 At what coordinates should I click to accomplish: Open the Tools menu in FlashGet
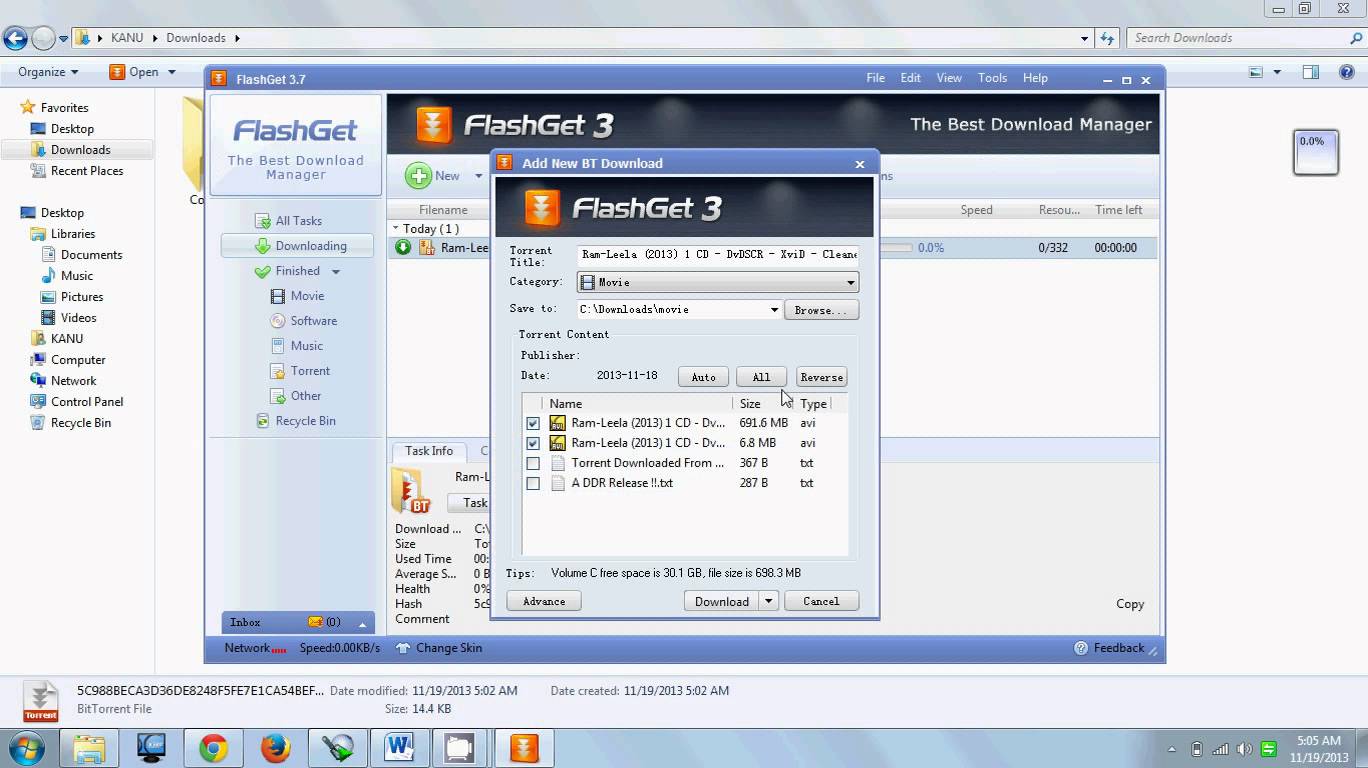pyautogui.click(x=992, y=78)
